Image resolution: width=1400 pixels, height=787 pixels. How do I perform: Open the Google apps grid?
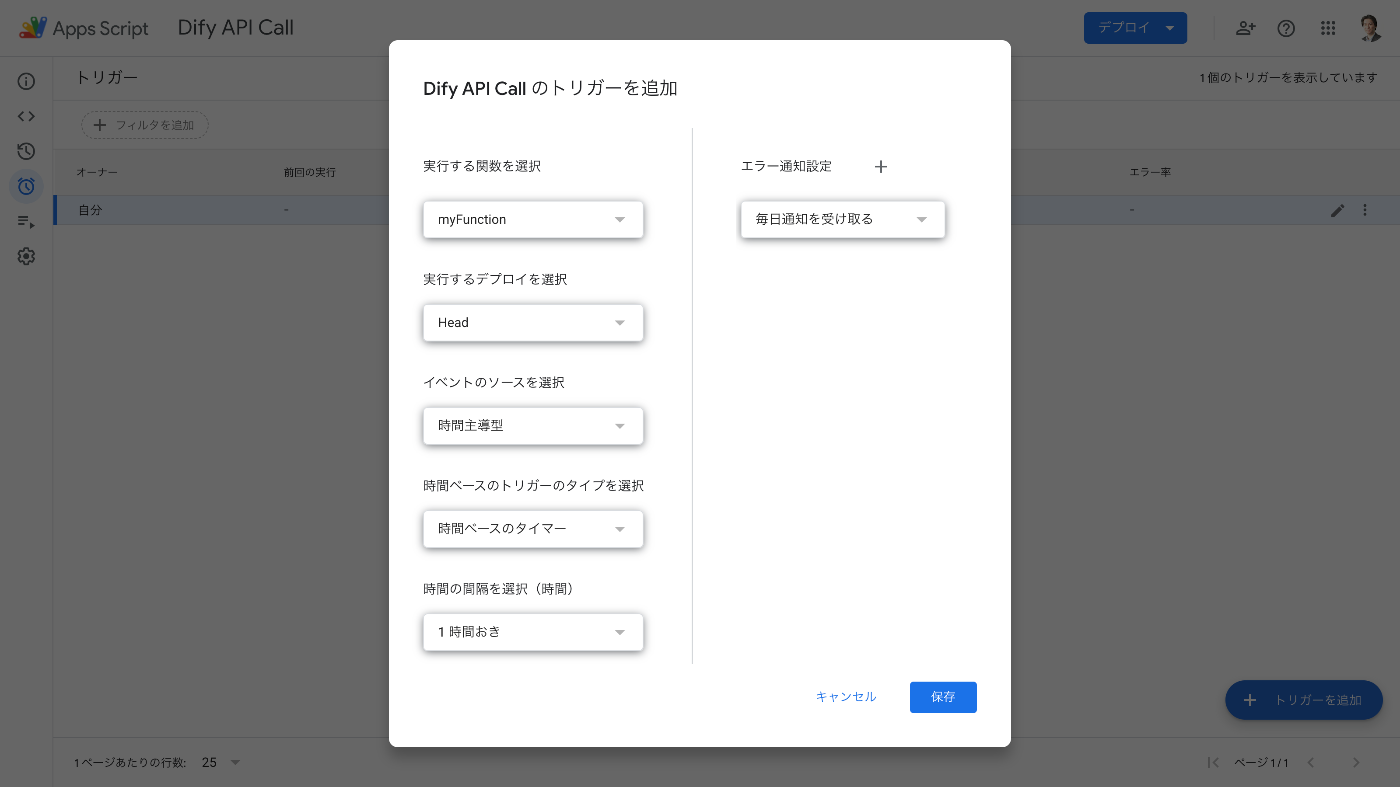pos(1328,28)
